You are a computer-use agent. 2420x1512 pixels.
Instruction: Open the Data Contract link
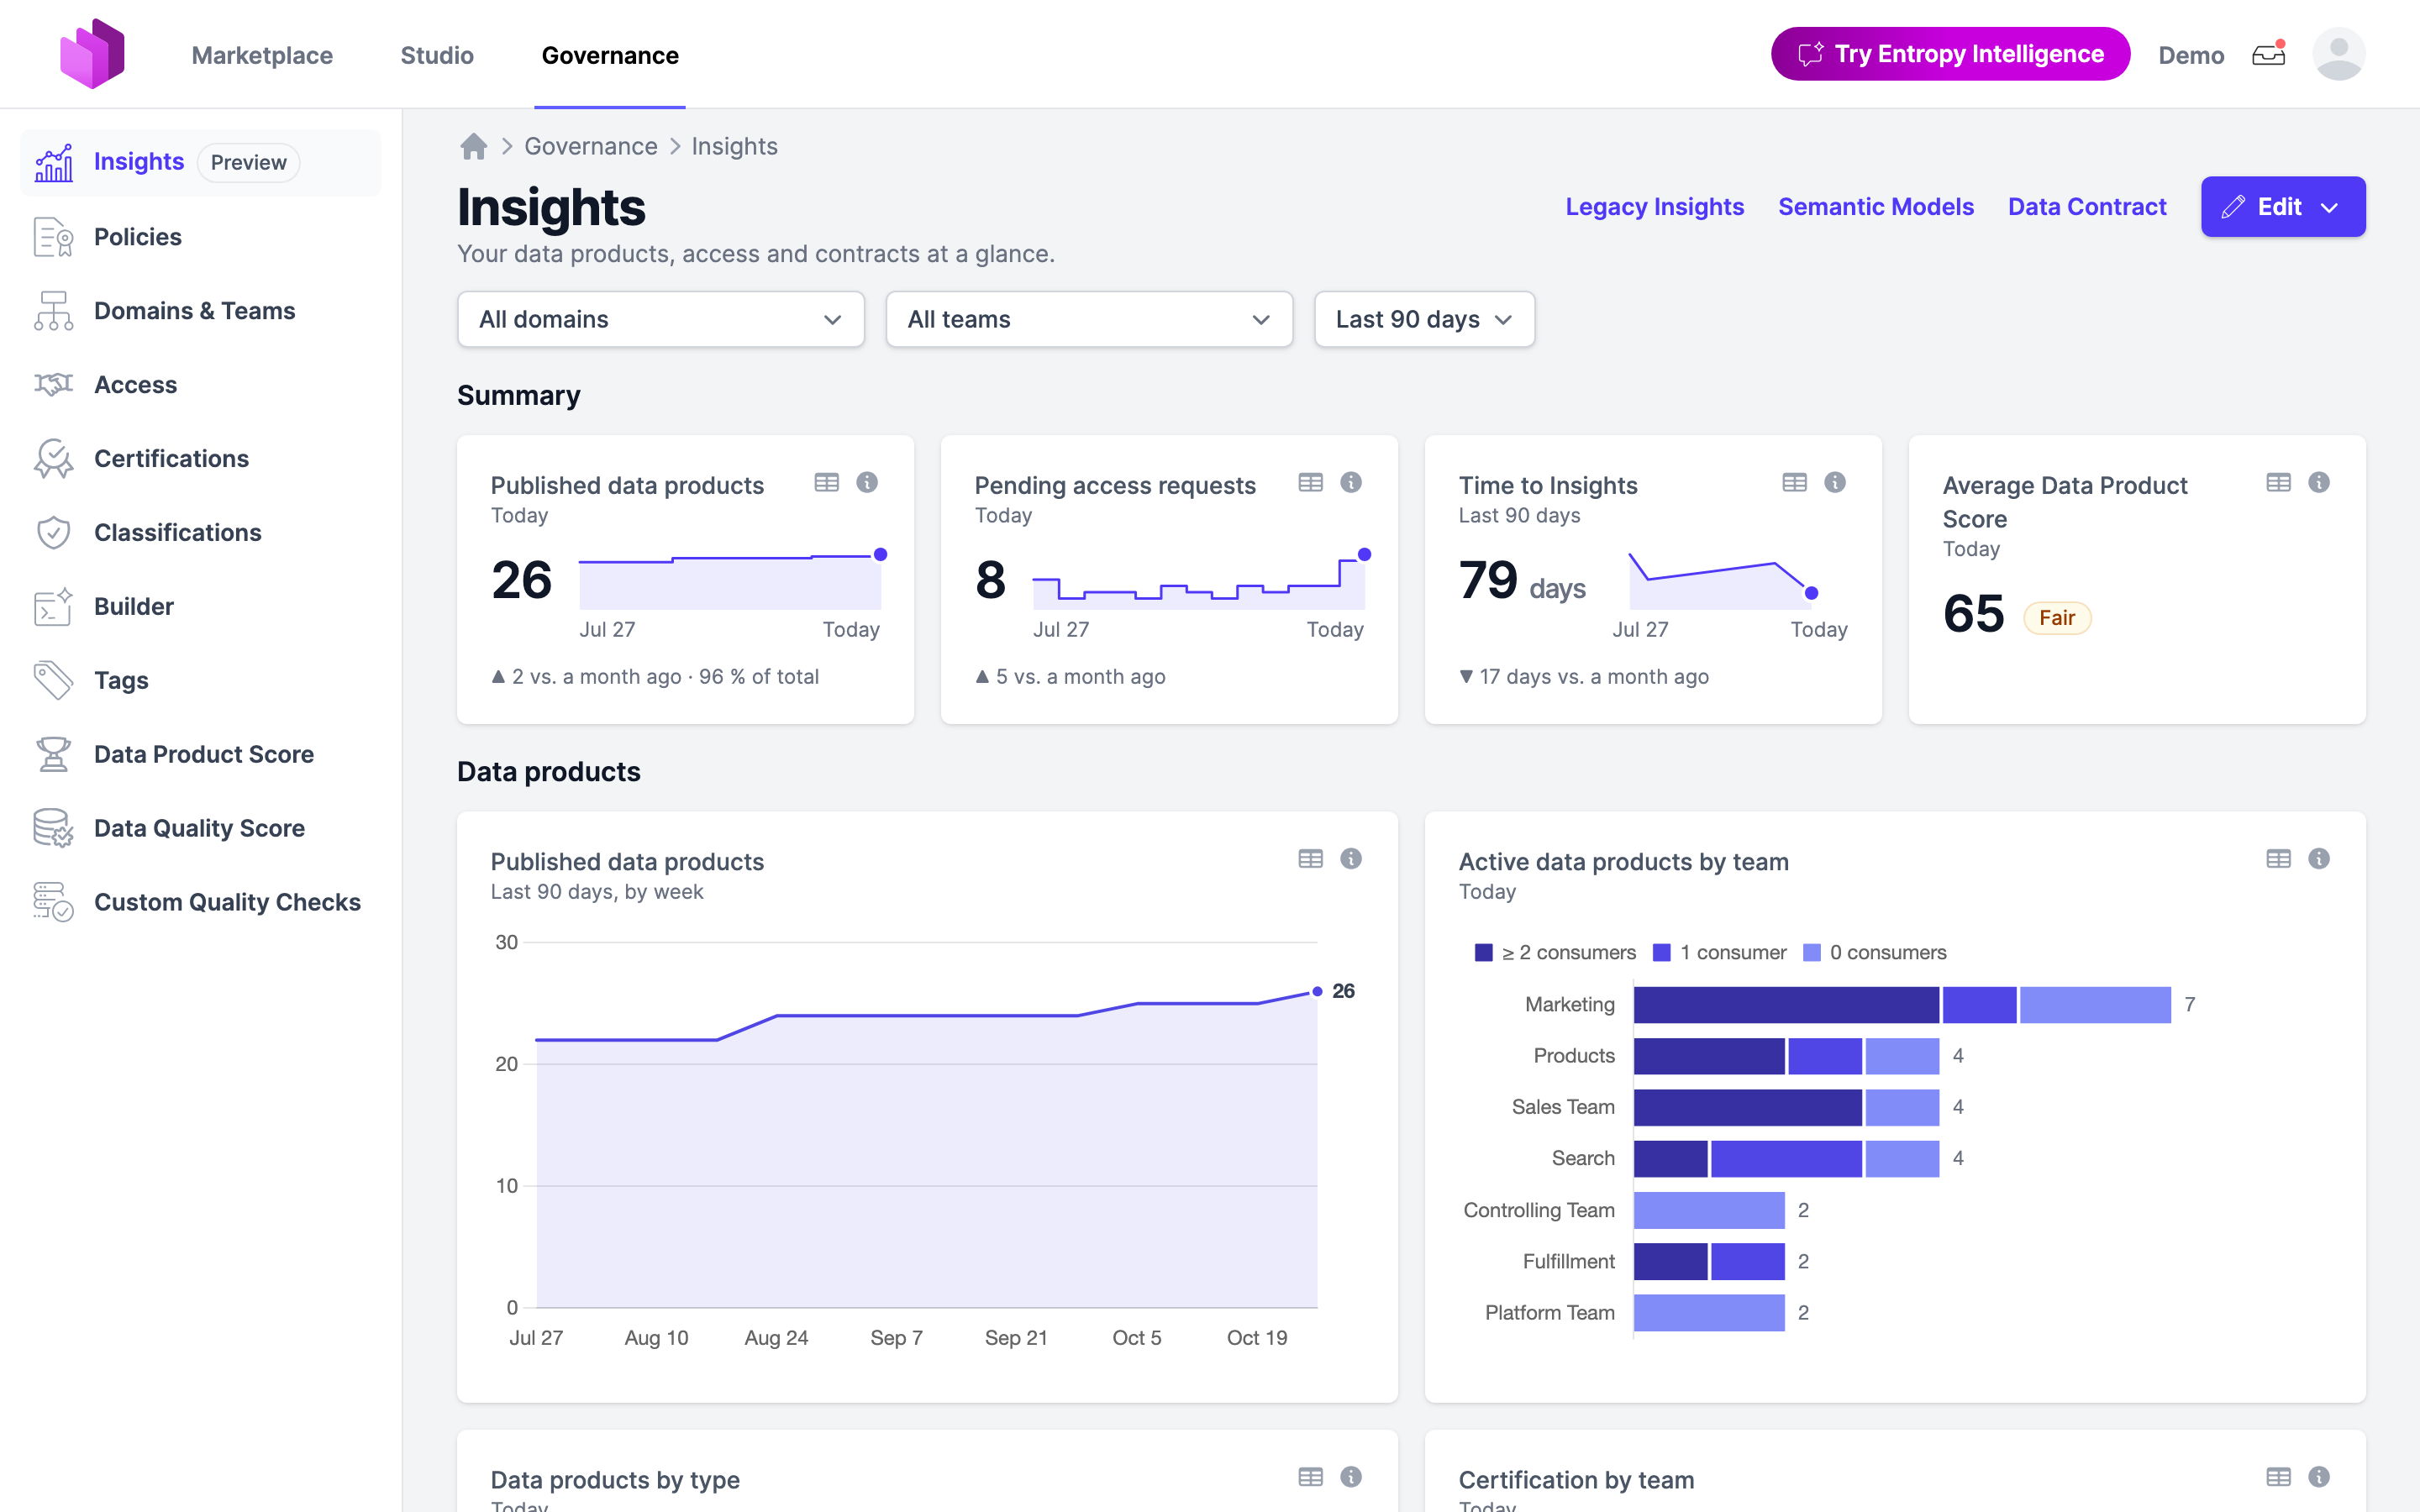tap(2087, 207)
